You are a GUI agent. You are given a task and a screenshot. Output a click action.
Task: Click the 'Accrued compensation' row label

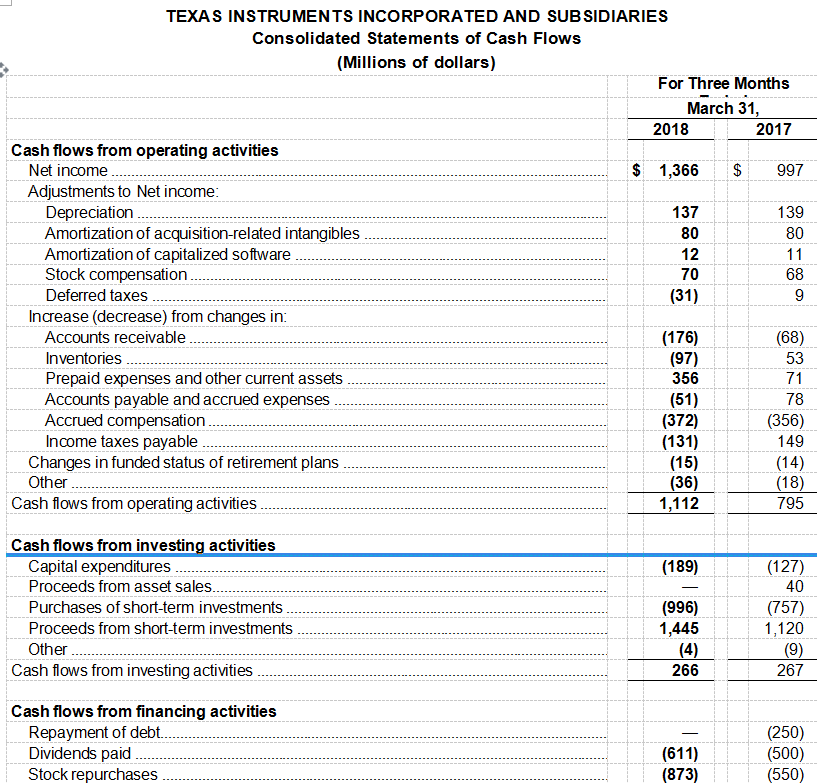coord(125,420)
